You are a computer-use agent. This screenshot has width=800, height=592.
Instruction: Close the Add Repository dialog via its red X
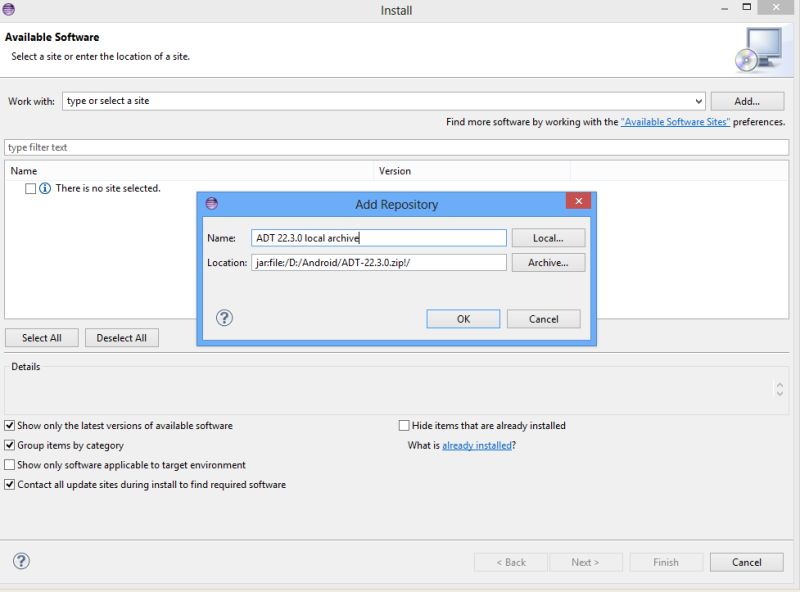(x=578, y=201)
